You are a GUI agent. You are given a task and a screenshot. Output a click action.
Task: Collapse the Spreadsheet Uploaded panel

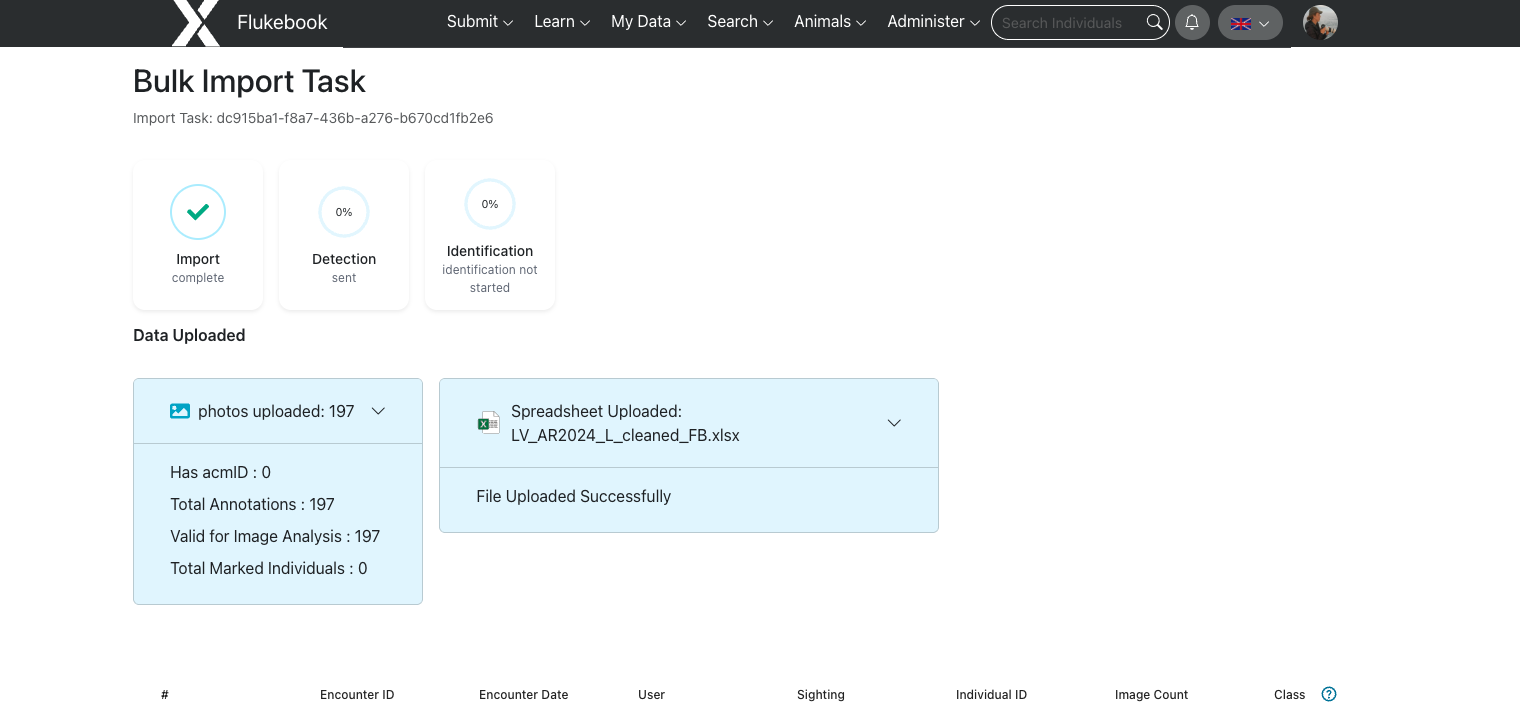pos(894,423)
